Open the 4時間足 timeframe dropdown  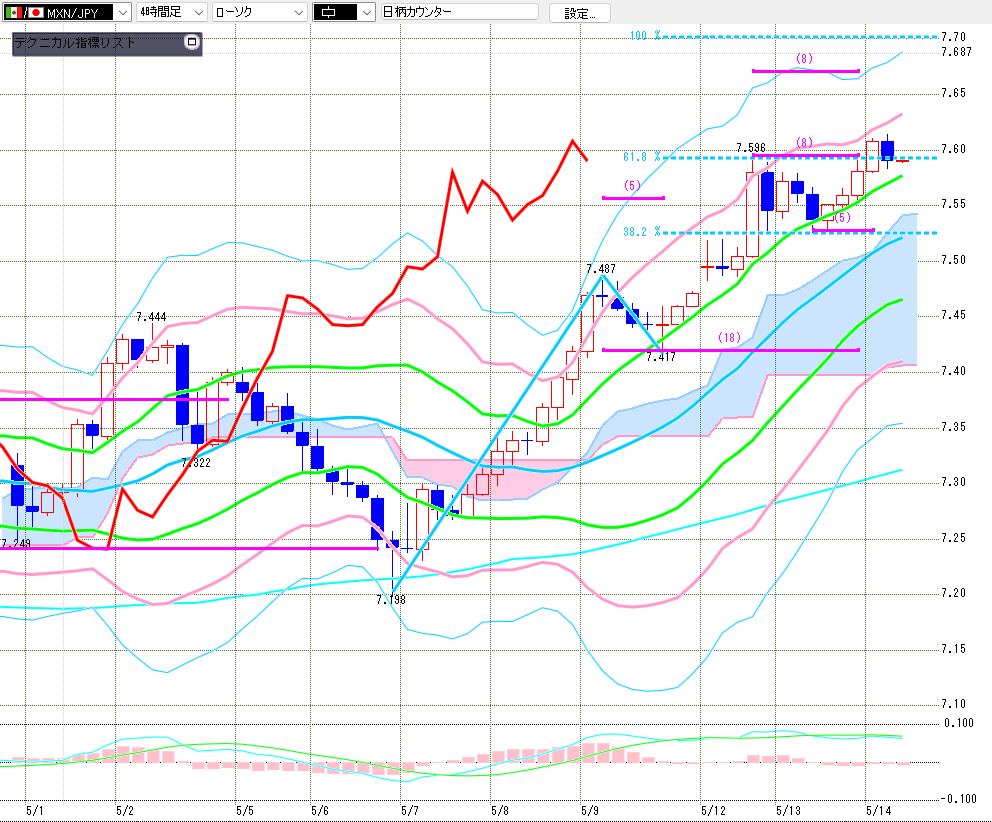click(x=171, y=12)
